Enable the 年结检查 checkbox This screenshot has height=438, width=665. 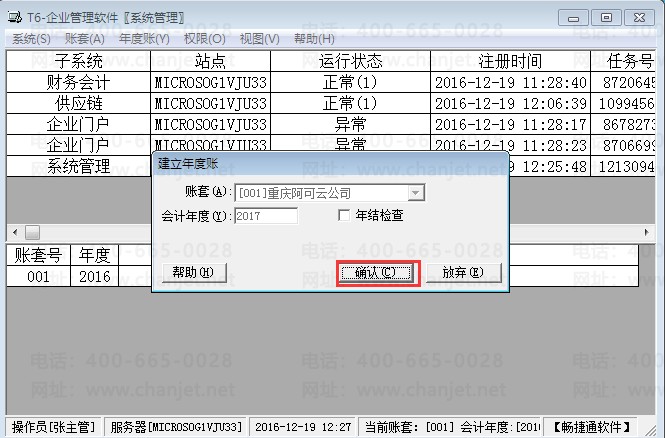point(345,215)
